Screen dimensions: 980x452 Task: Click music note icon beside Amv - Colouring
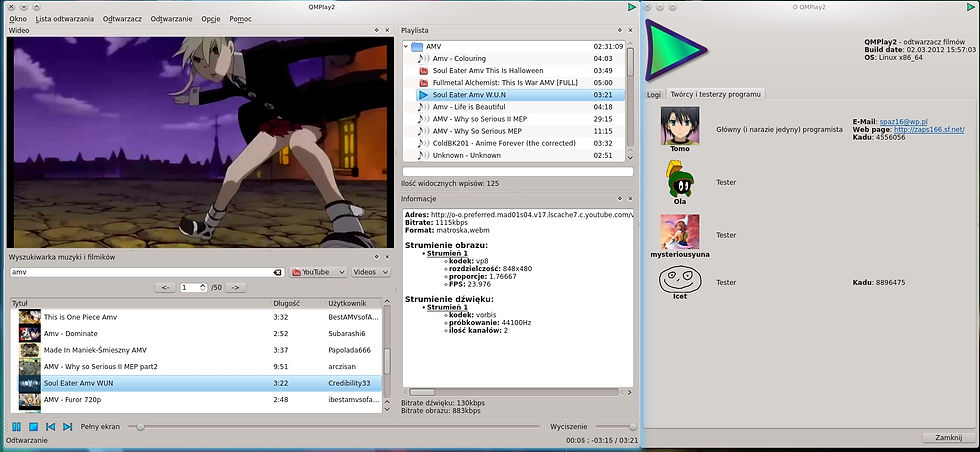[x=424, y=58]
